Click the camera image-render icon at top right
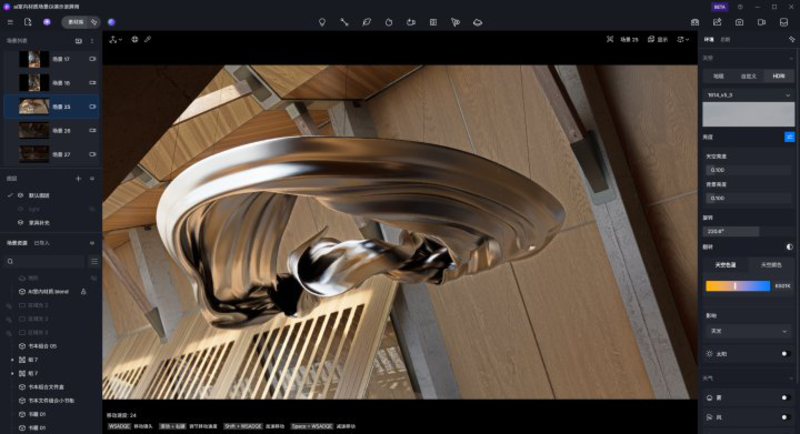The height and width of the screenshot is (434, 800). (739, 22)
